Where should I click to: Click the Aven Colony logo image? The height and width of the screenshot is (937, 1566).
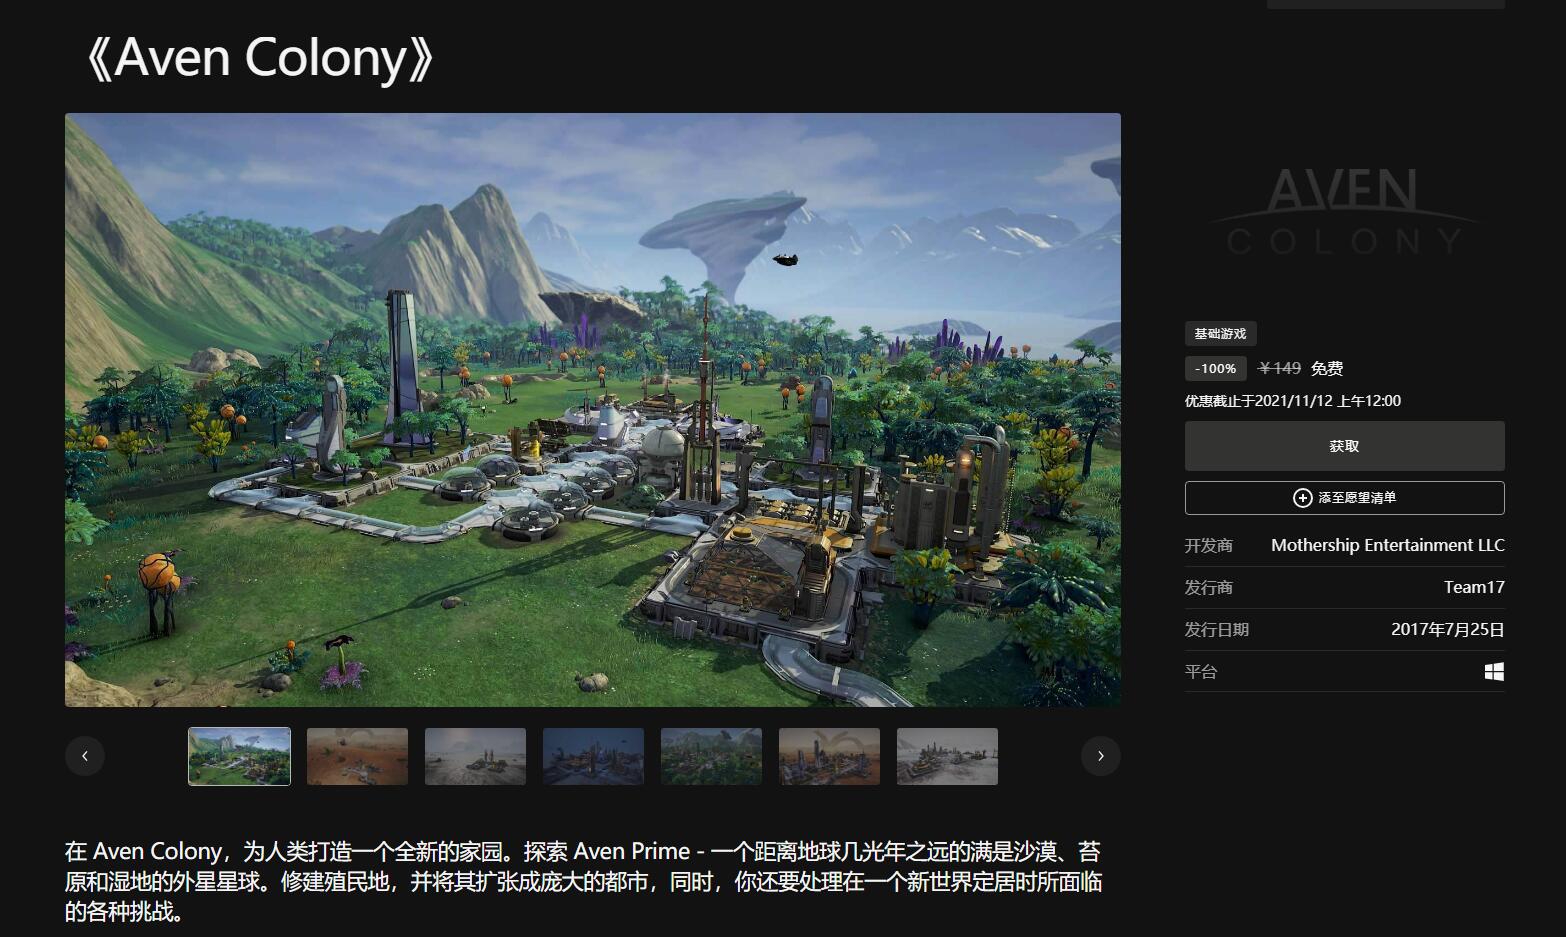1343,212
